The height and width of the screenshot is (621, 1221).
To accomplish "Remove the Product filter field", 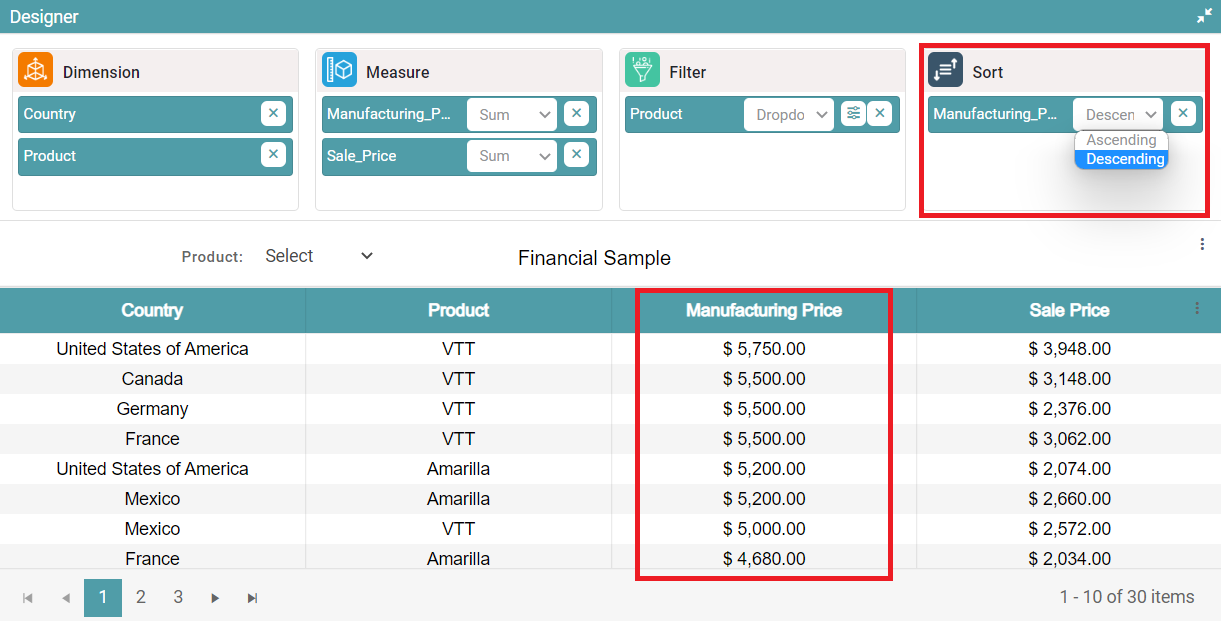I will click(x=879, y=114).
